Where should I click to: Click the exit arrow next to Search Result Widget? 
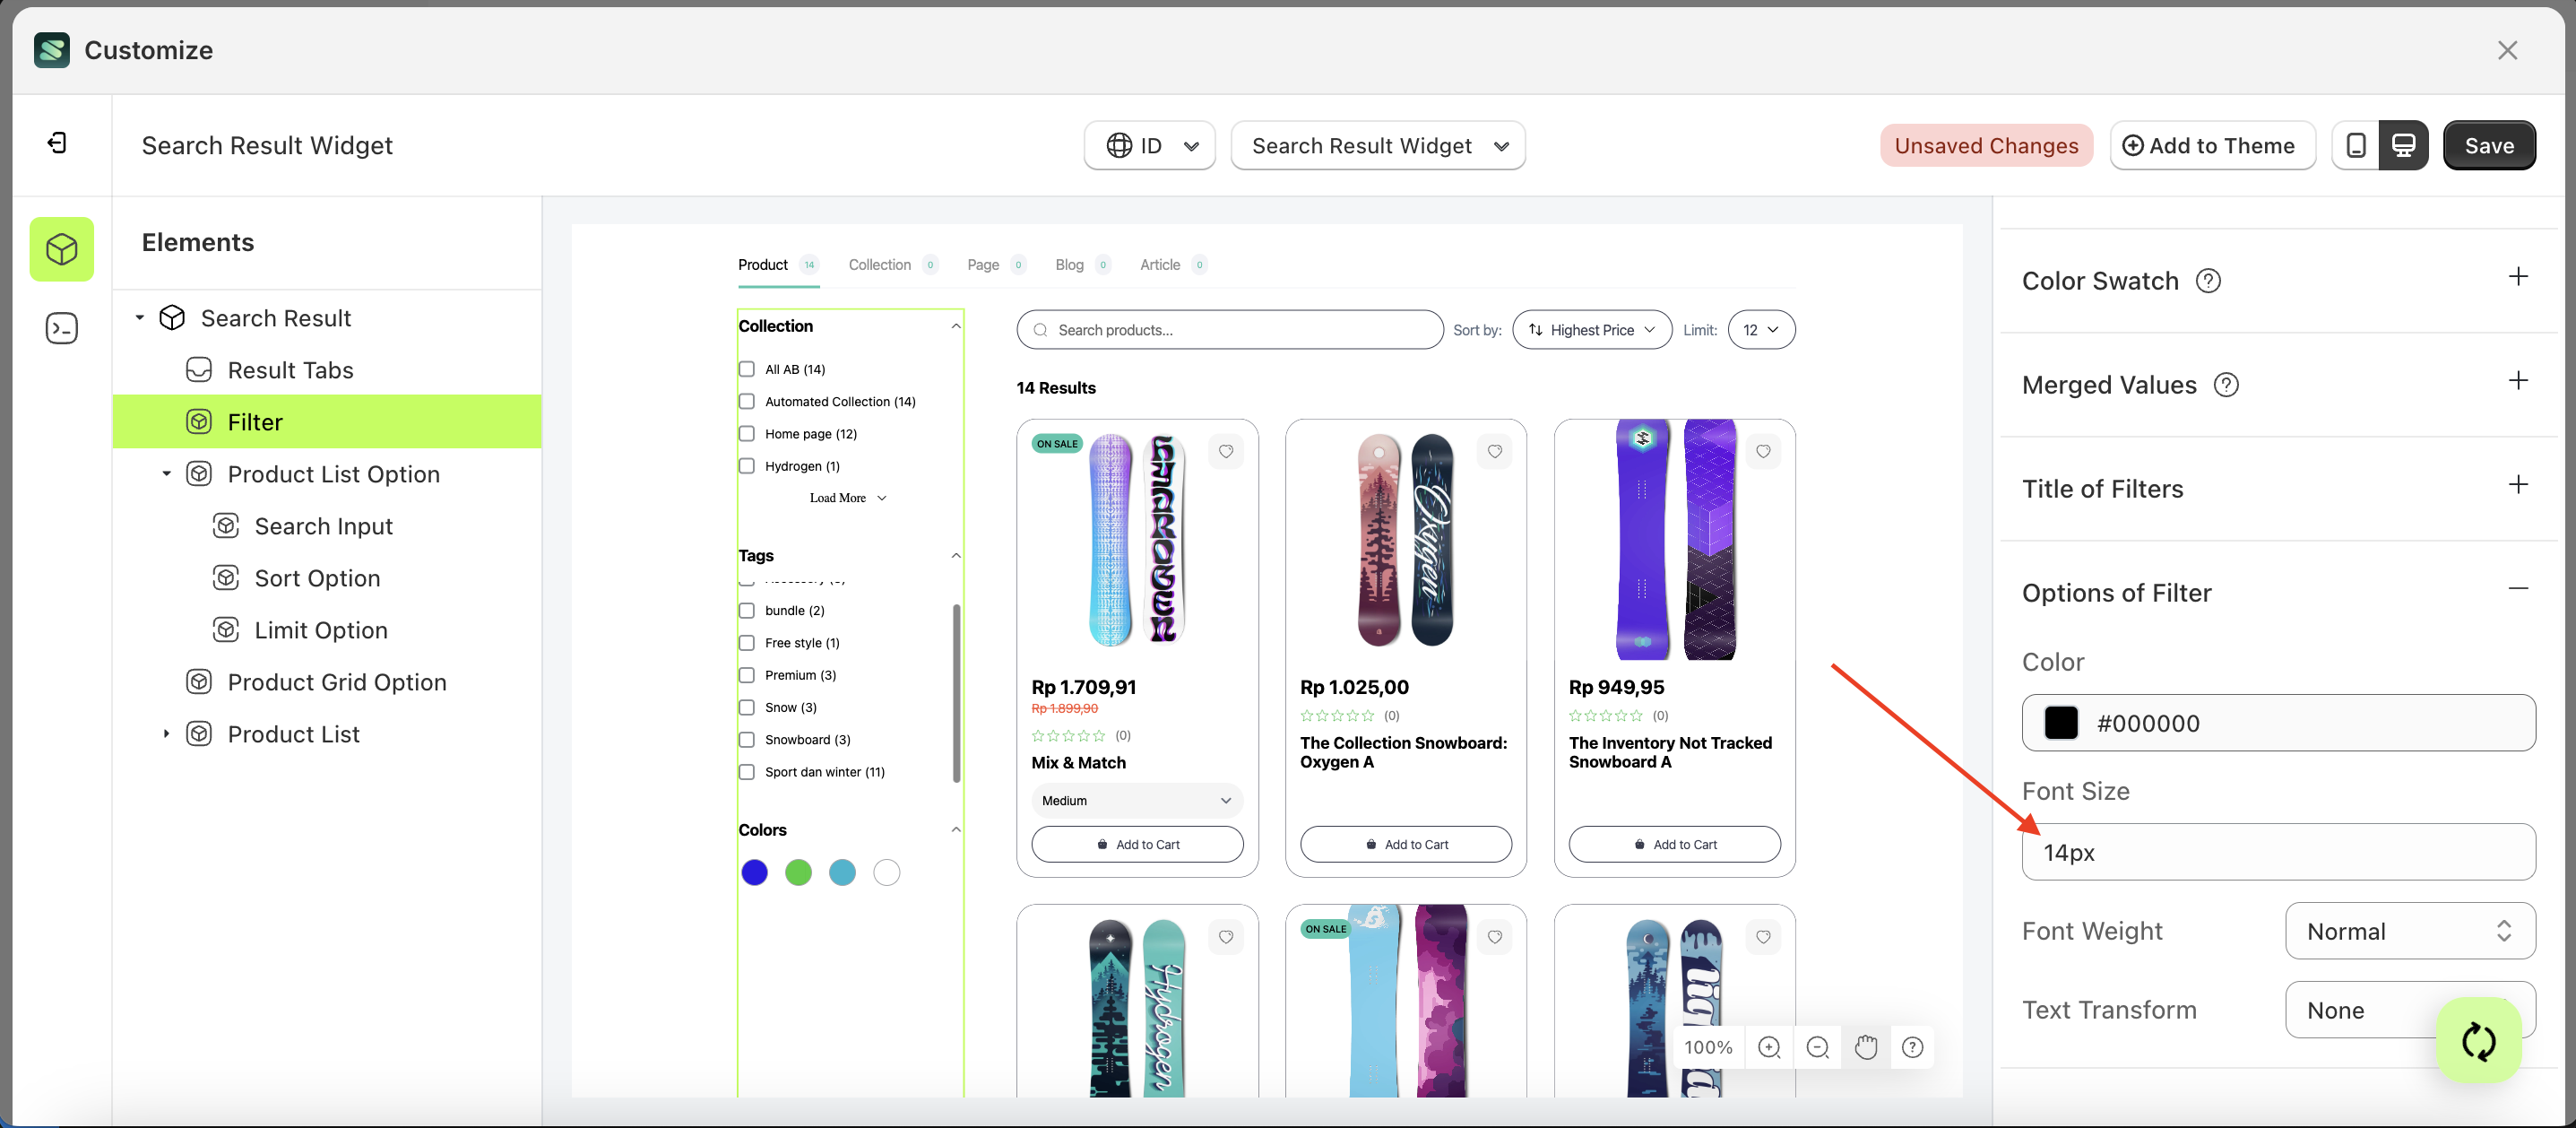pos(58,143)
